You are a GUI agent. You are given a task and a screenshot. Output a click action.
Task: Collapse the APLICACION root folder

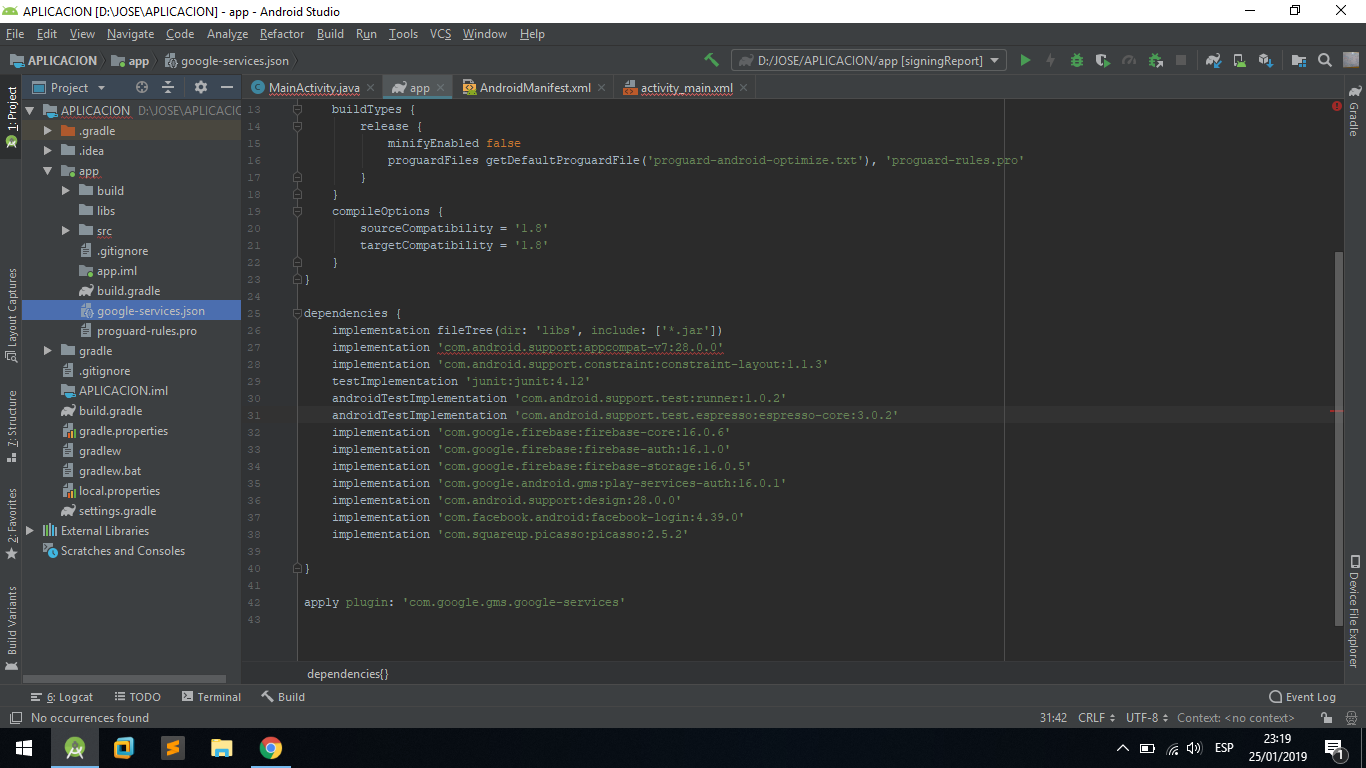click(x=30, y=111)
